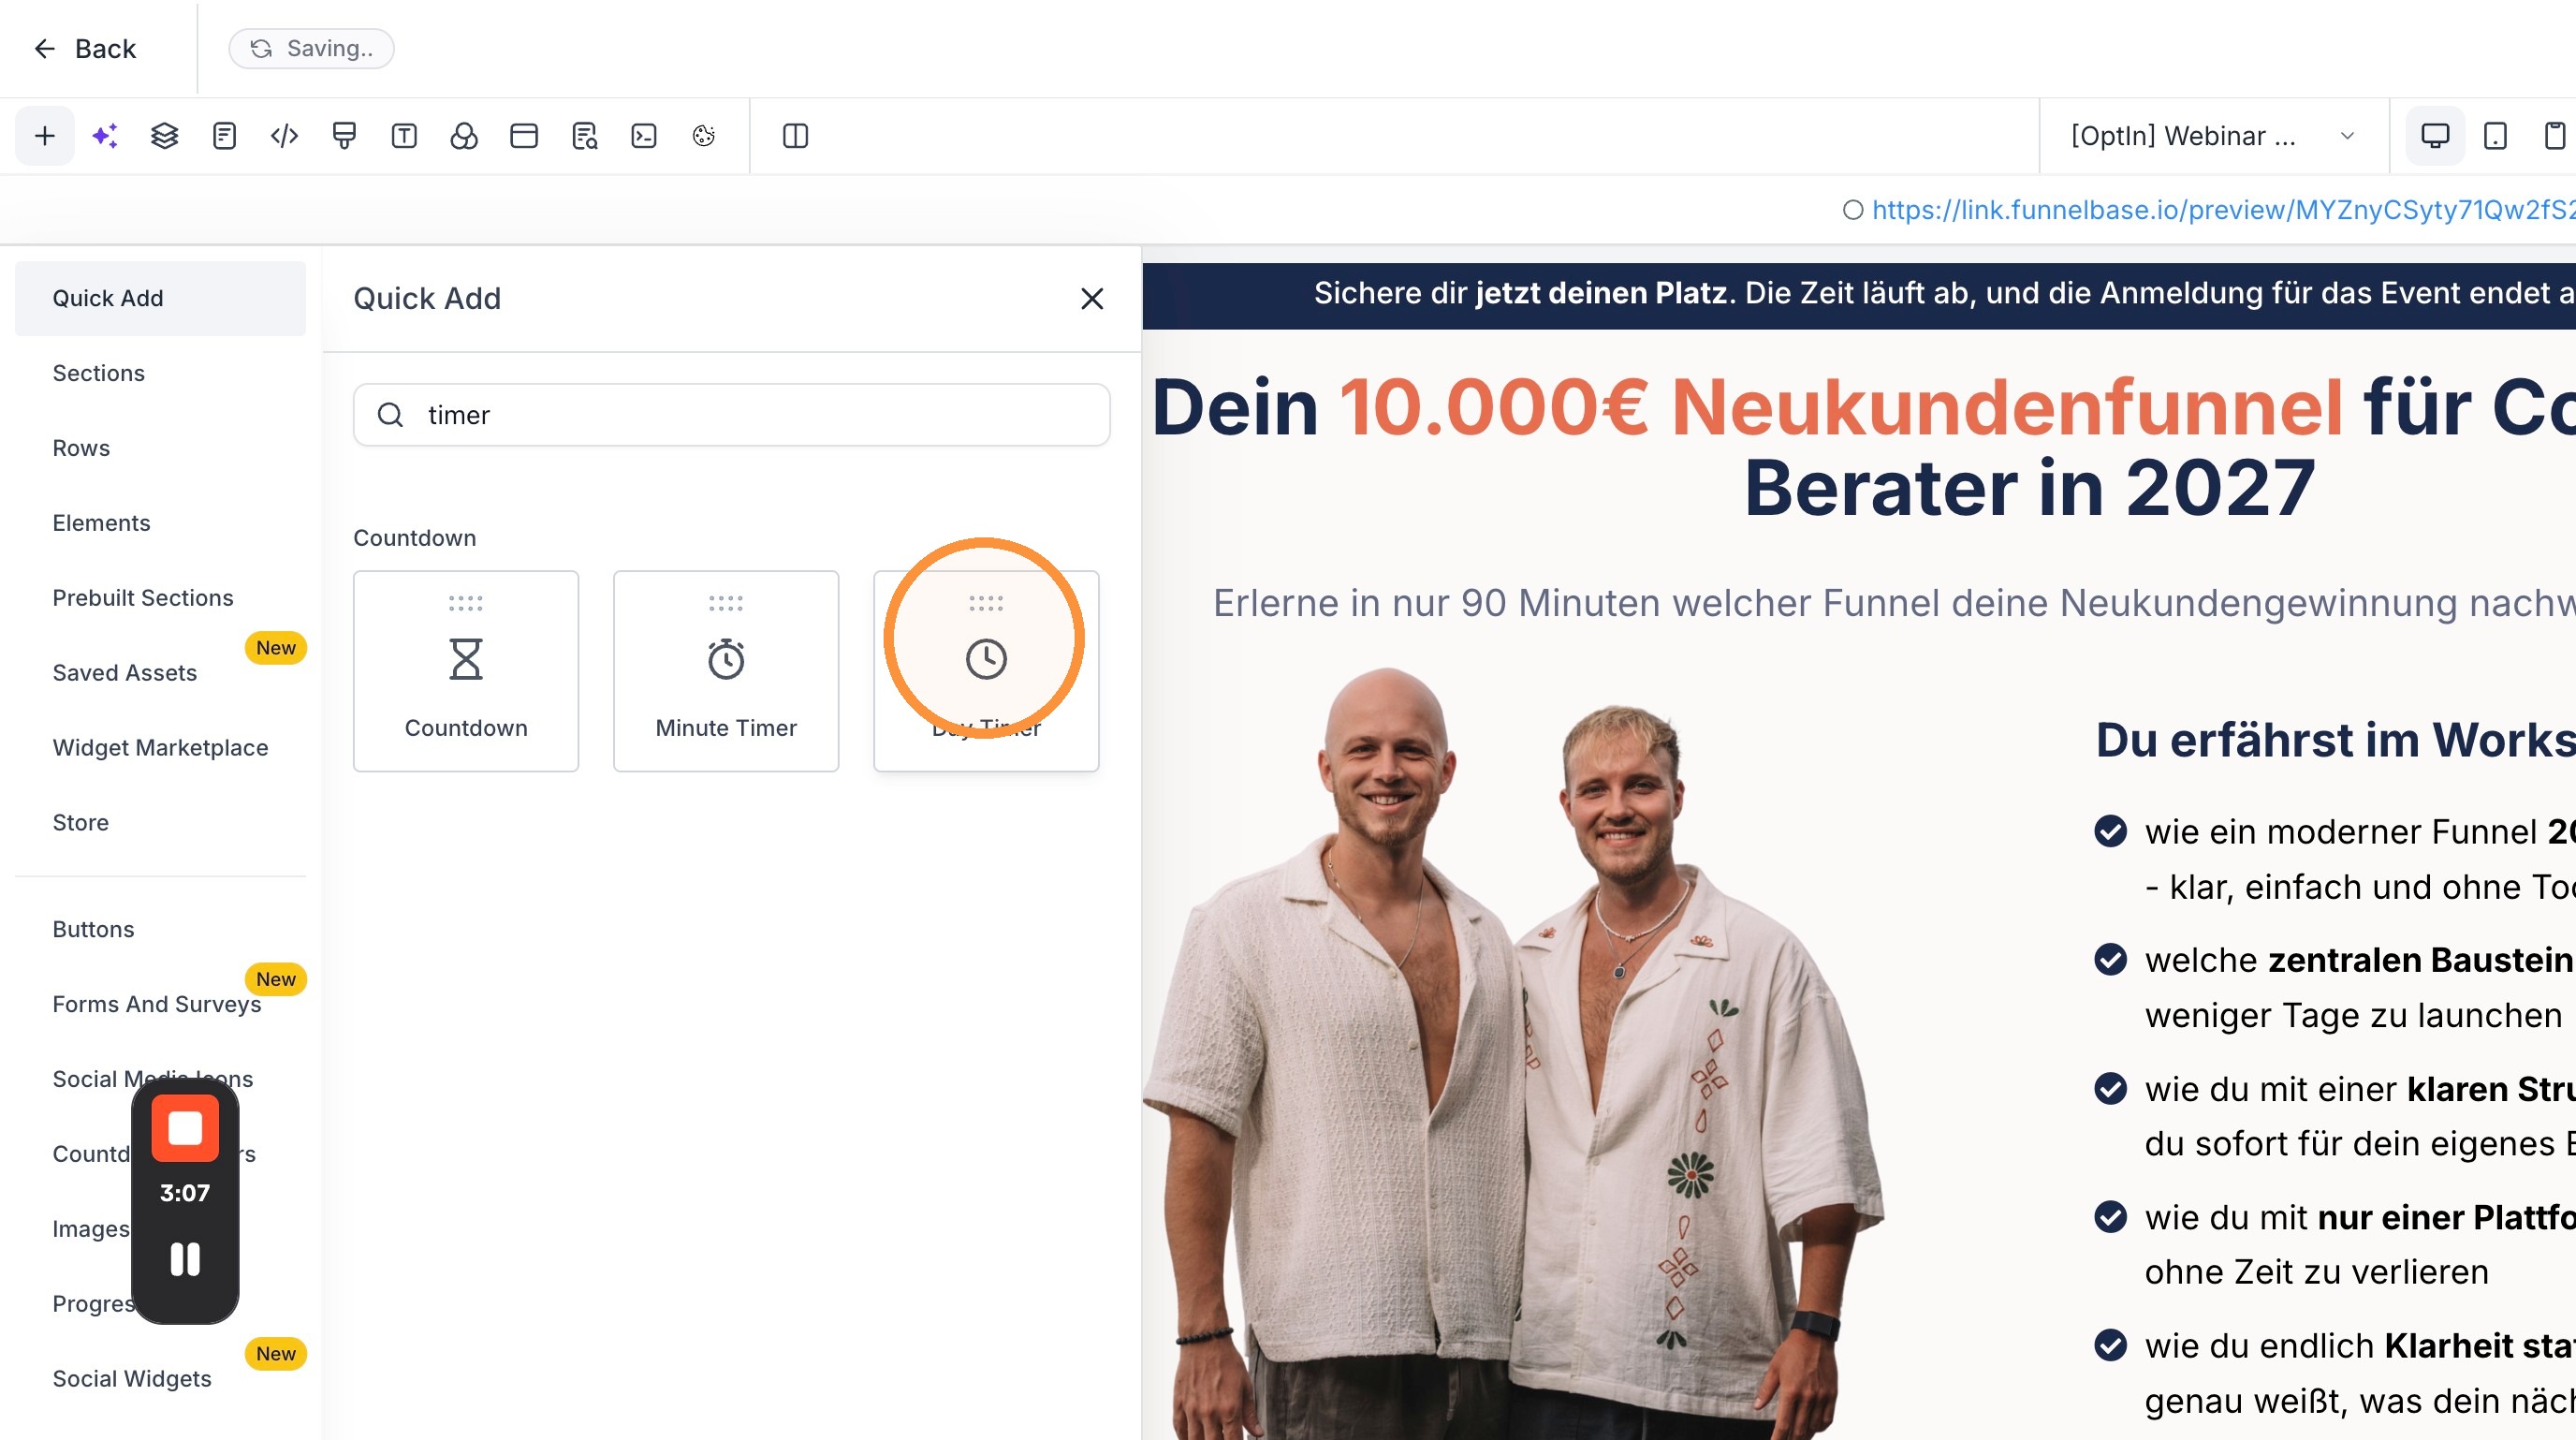Viewport: 2576px width, 1440px height.
Task: Add the Countdown hourglass element
Action: (466, 671)
